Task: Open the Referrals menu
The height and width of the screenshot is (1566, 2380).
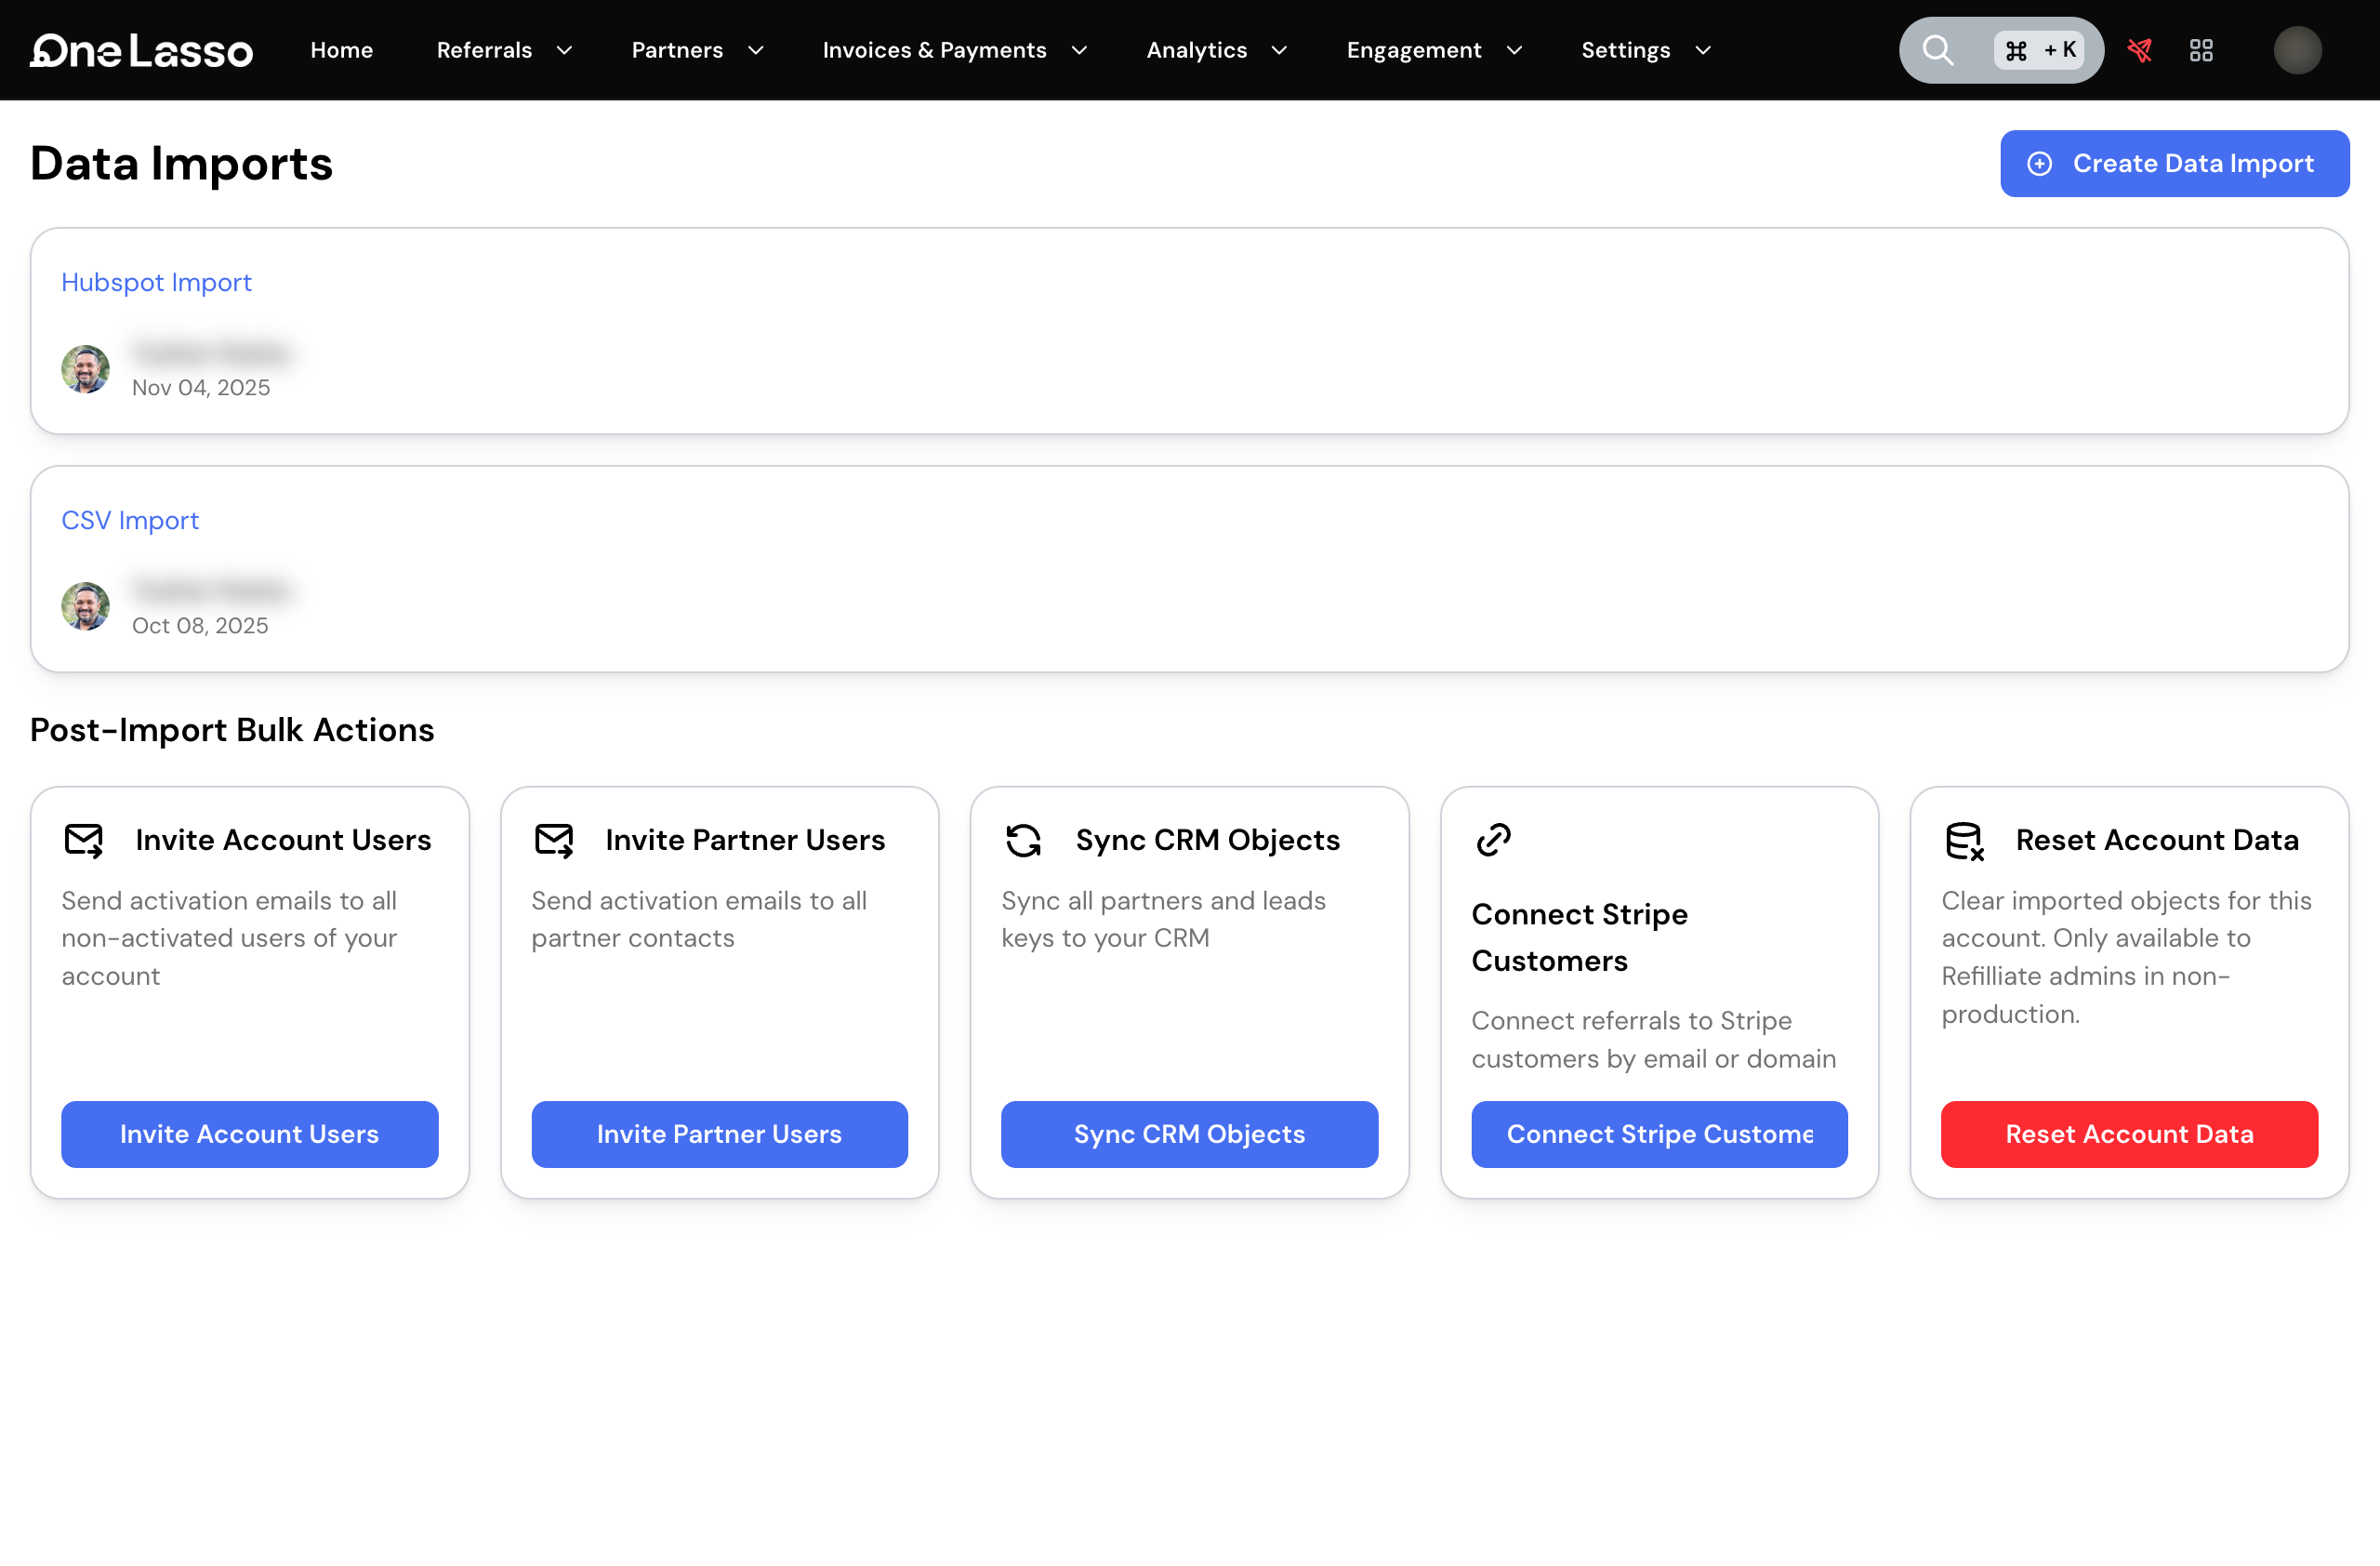Action: tap(484, 50)
